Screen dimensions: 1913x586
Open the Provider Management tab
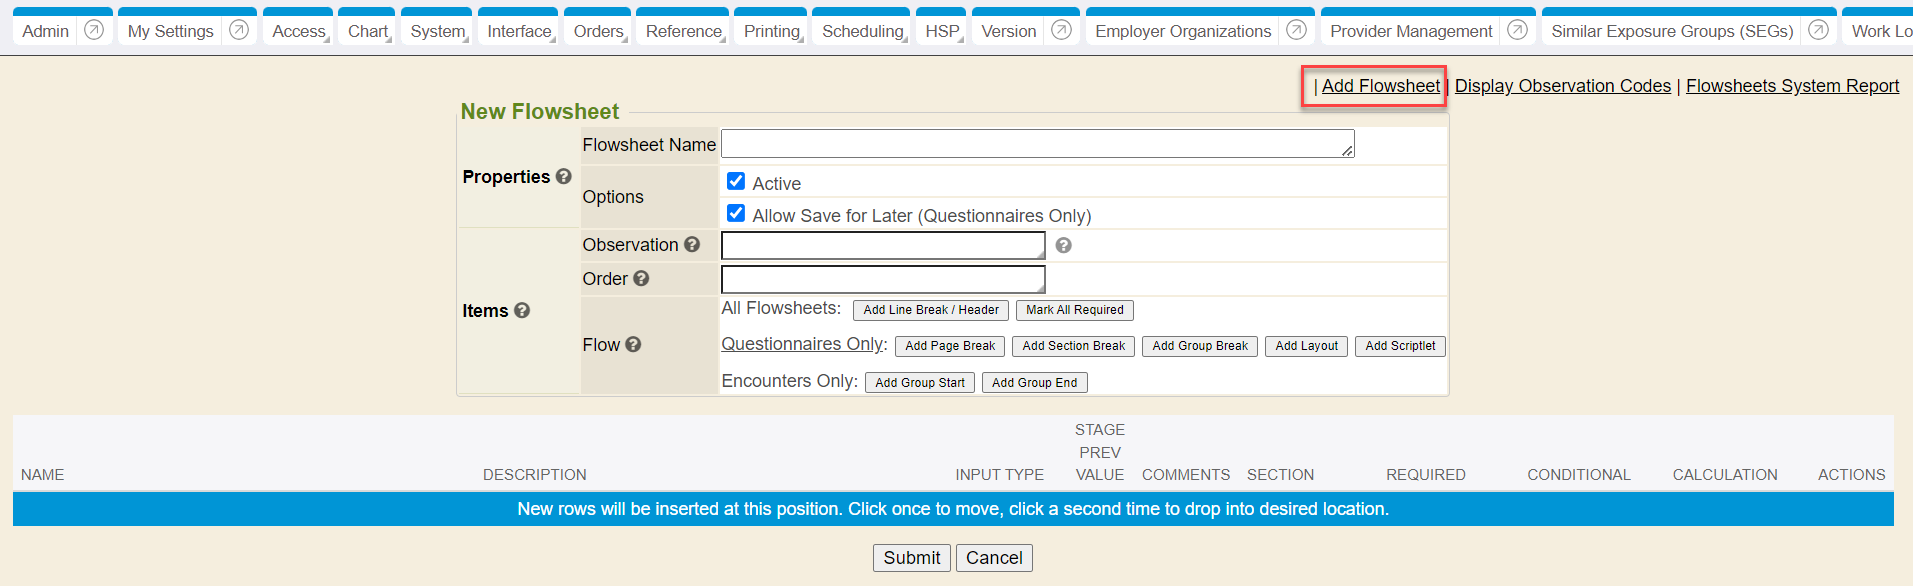(x=1410, y=31)
